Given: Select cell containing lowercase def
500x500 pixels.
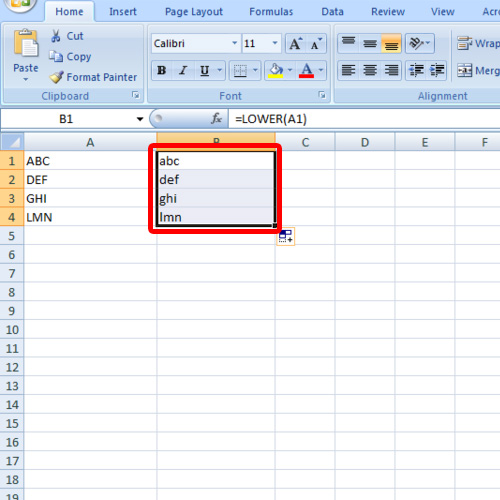Looking at the screenshot, I should click(x=216, y=180).
